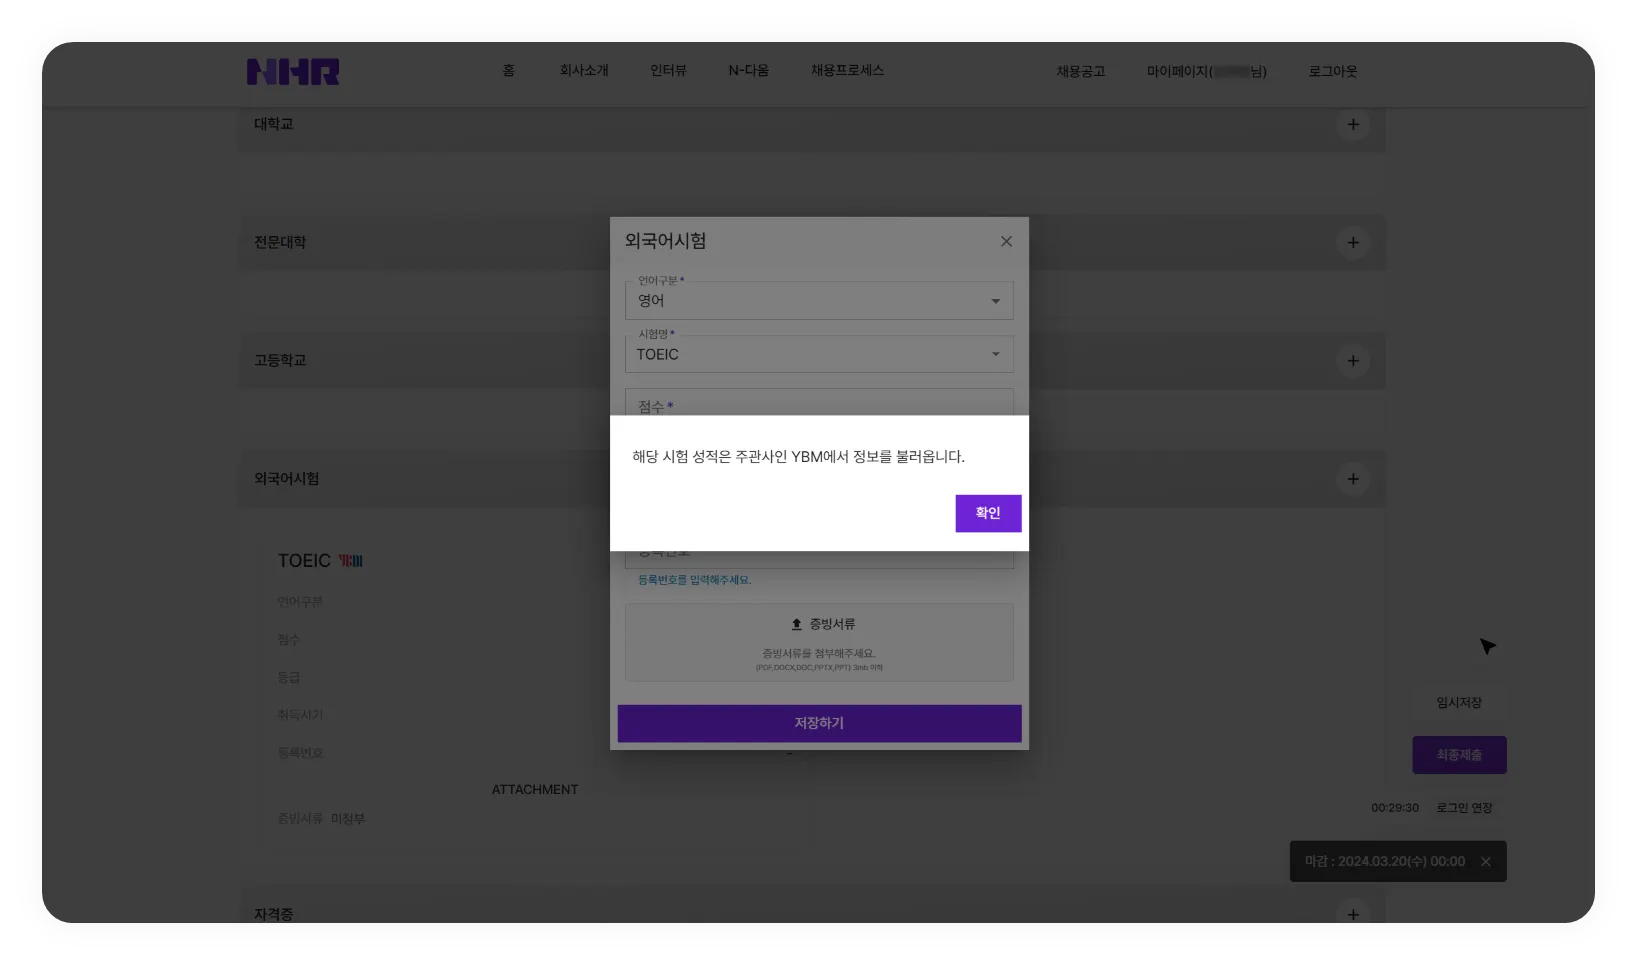Click the alert message mentioning YBM
1637x965 pixels.
pyautogui.click(x=798, y=457)
